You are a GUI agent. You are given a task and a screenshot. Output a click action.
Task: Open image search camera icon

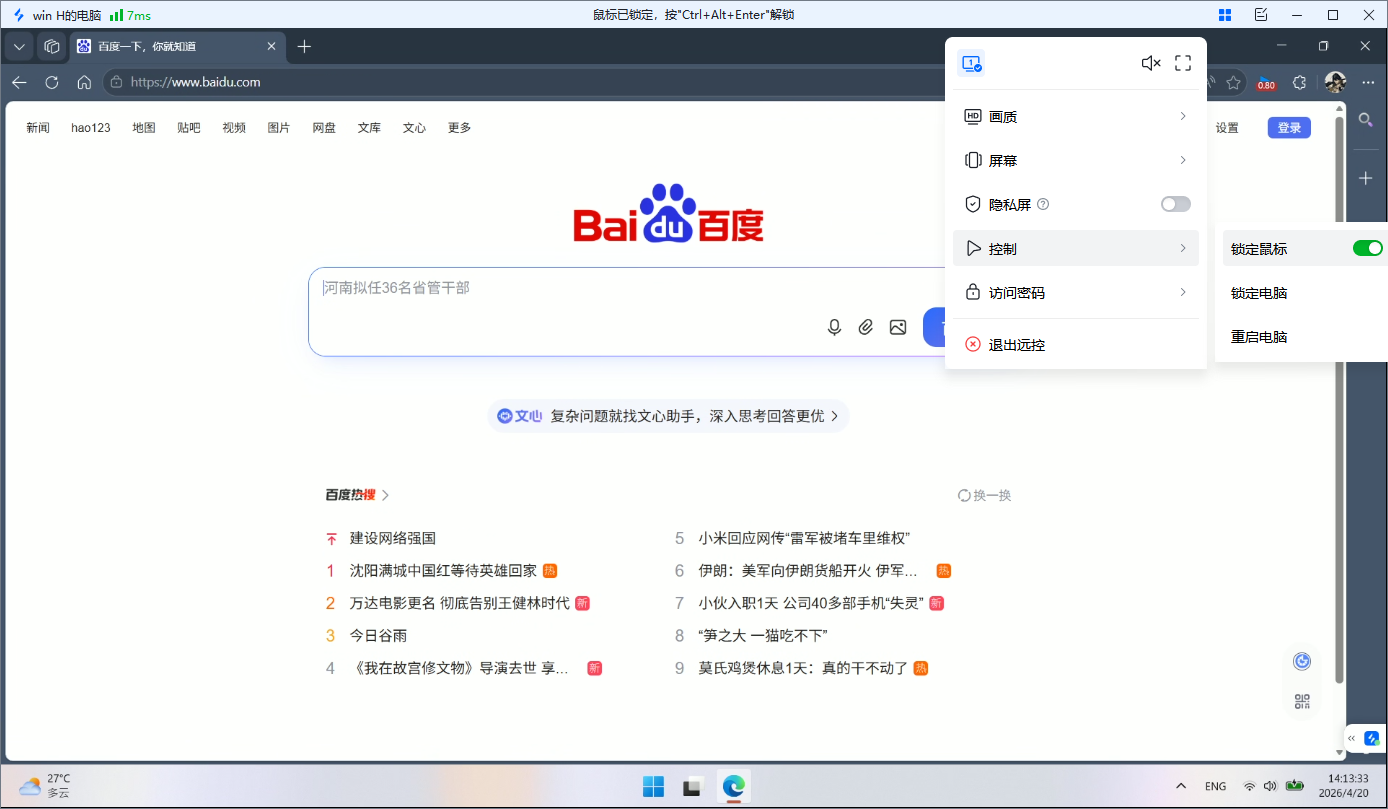click(x=898, y=327)
